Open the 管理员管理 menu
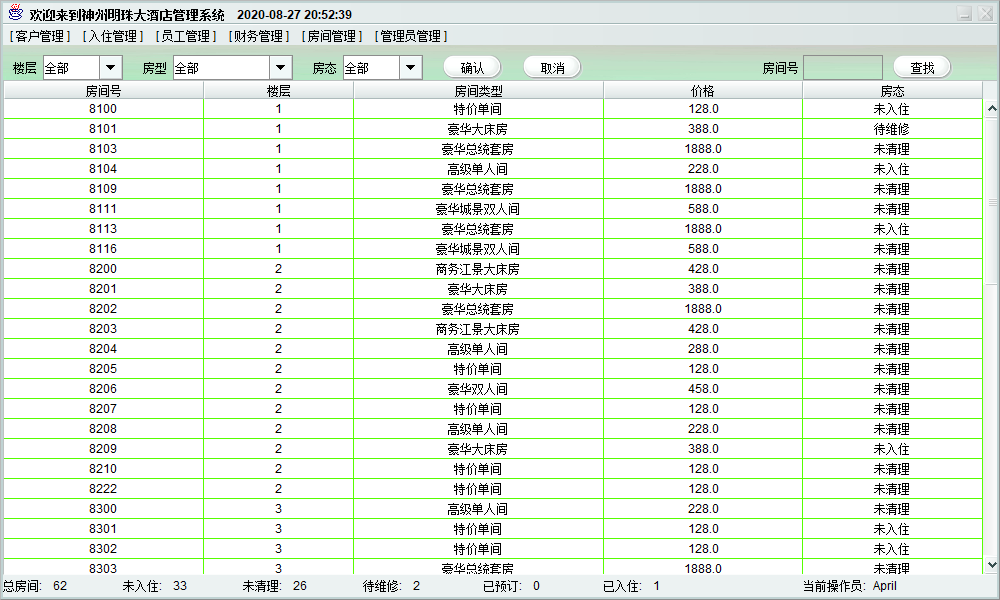The image size is (1000, 600). tap(411, 36)
